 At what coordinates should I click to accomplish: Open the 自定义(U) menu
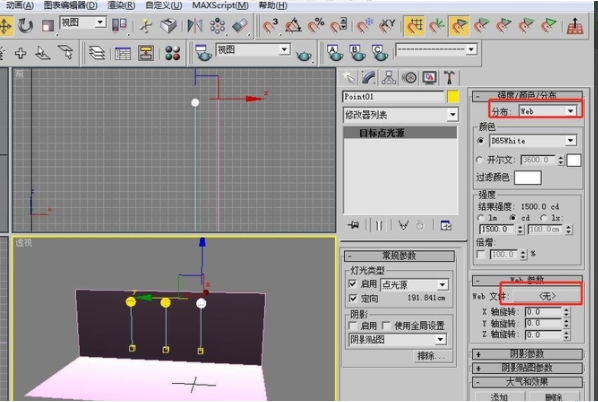coord(163,5)
